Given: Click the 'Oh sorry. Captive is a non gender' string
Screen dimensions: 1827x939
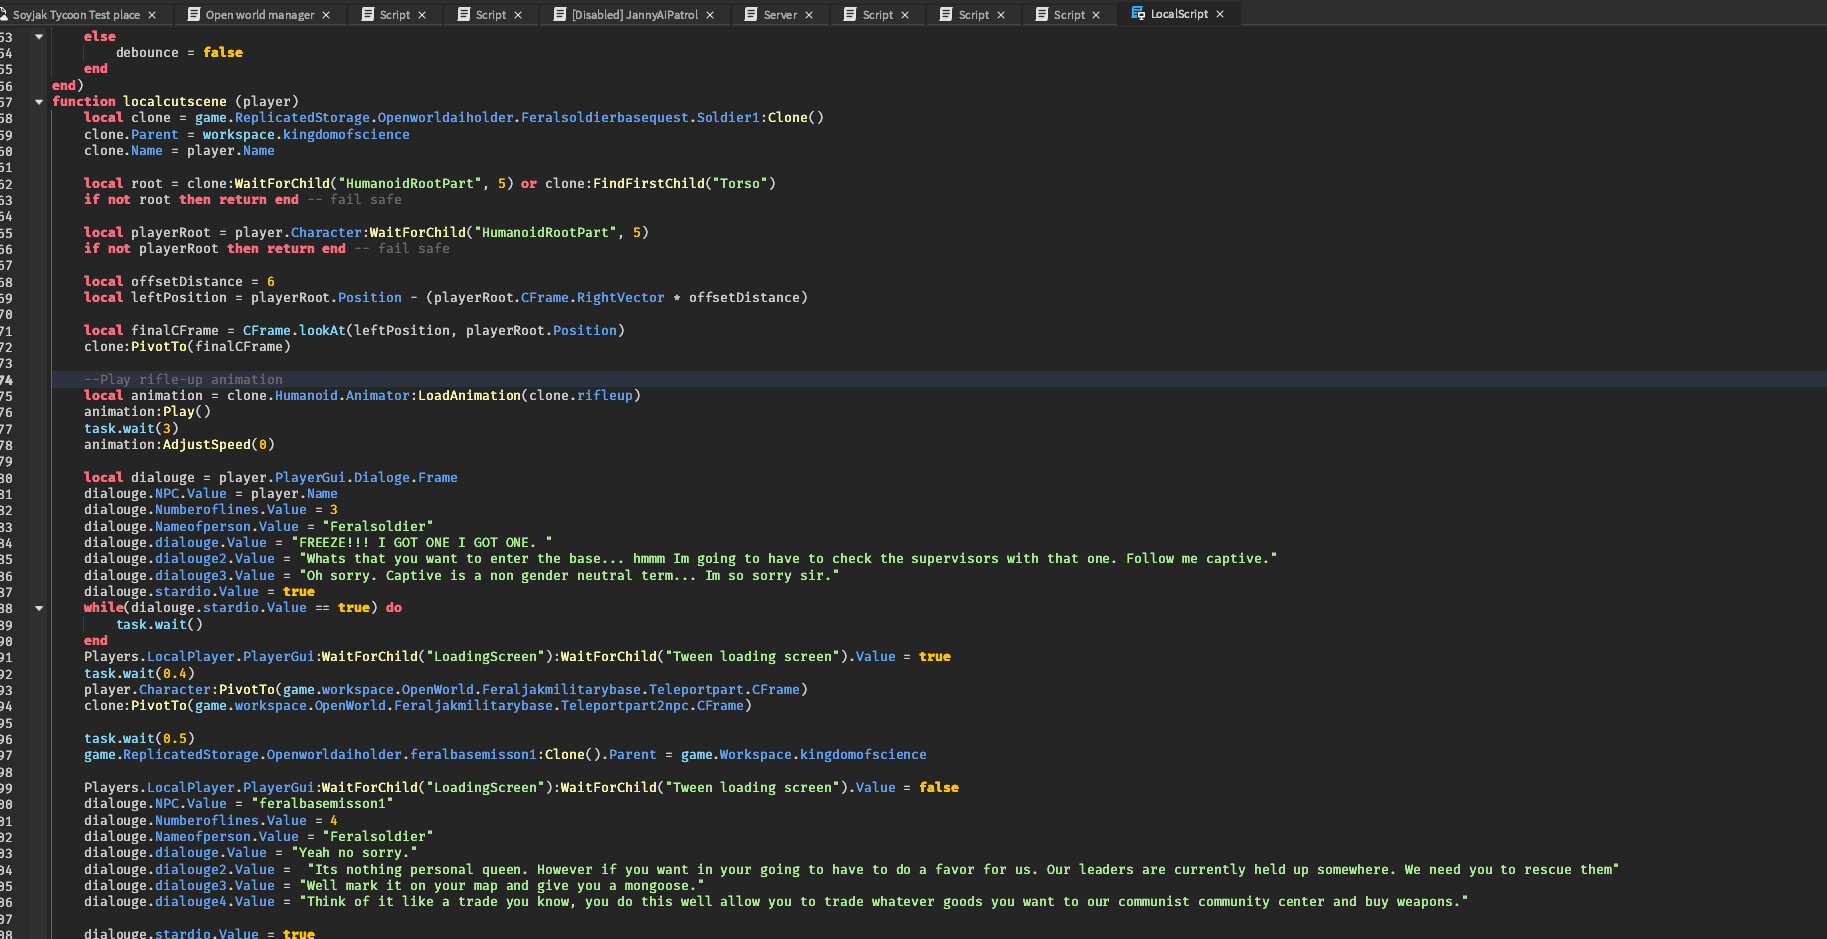Looking at the screenshot, I should 569,575.
